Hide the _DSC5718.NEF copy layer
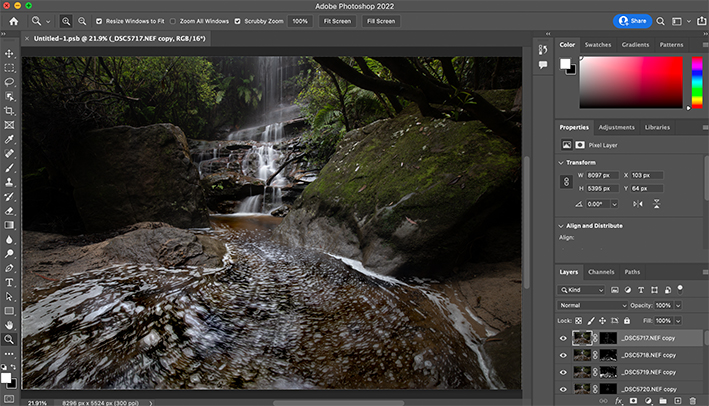709x406 pixels. 563,354
